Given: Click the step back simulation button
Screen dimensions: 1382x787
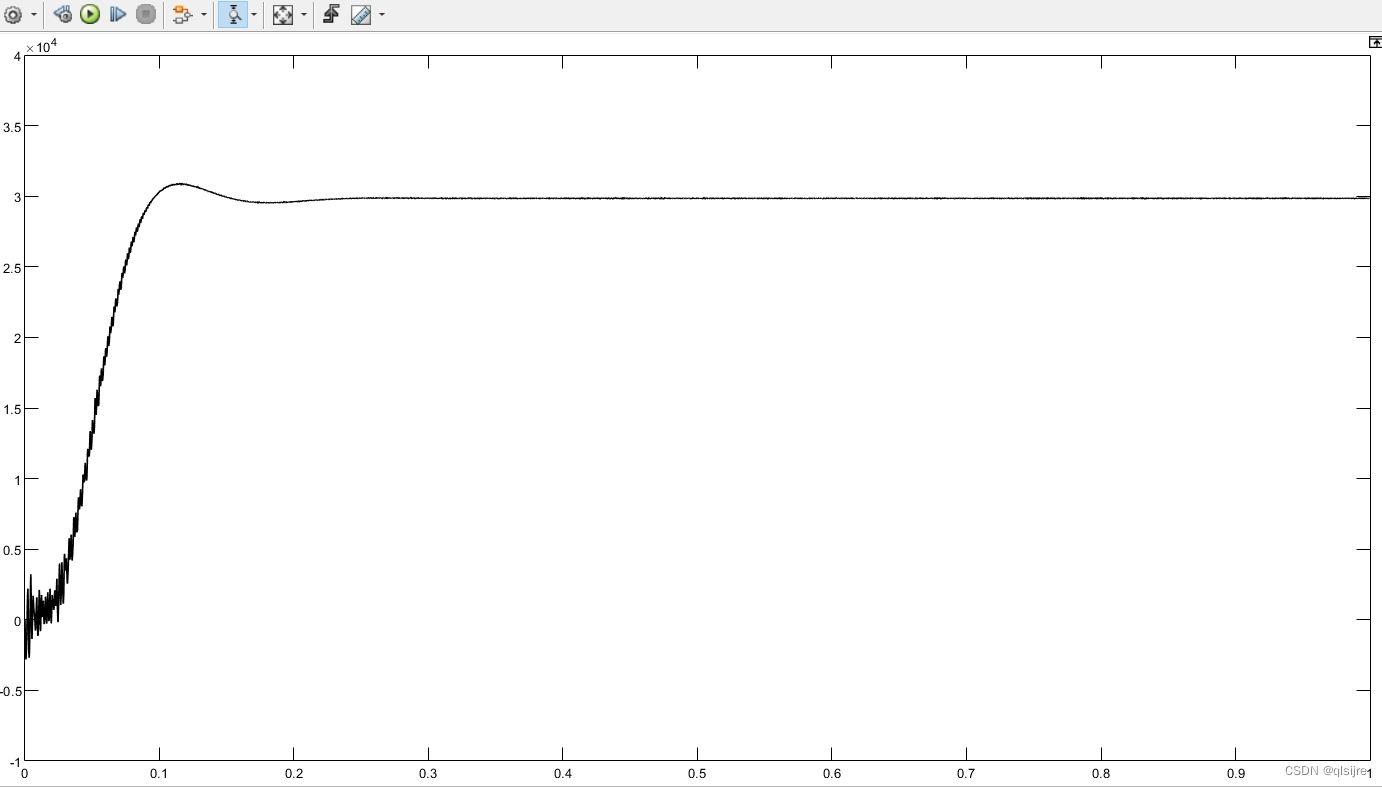Looking at the screenshot, I should pos(62,15).
